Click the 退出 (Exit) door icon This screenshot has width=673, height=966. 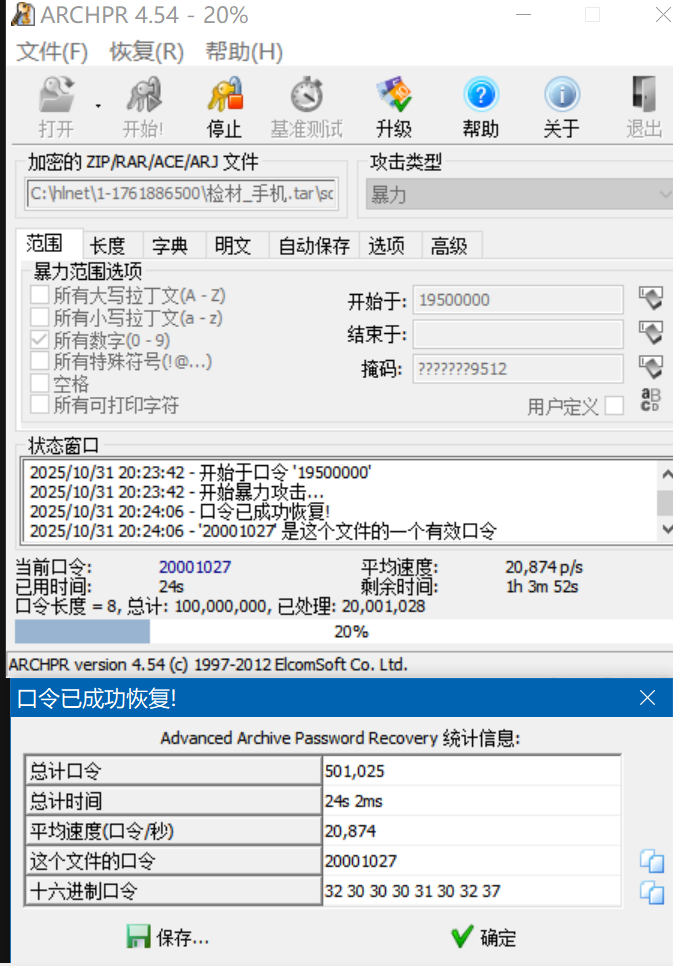[x=644, y=97]
